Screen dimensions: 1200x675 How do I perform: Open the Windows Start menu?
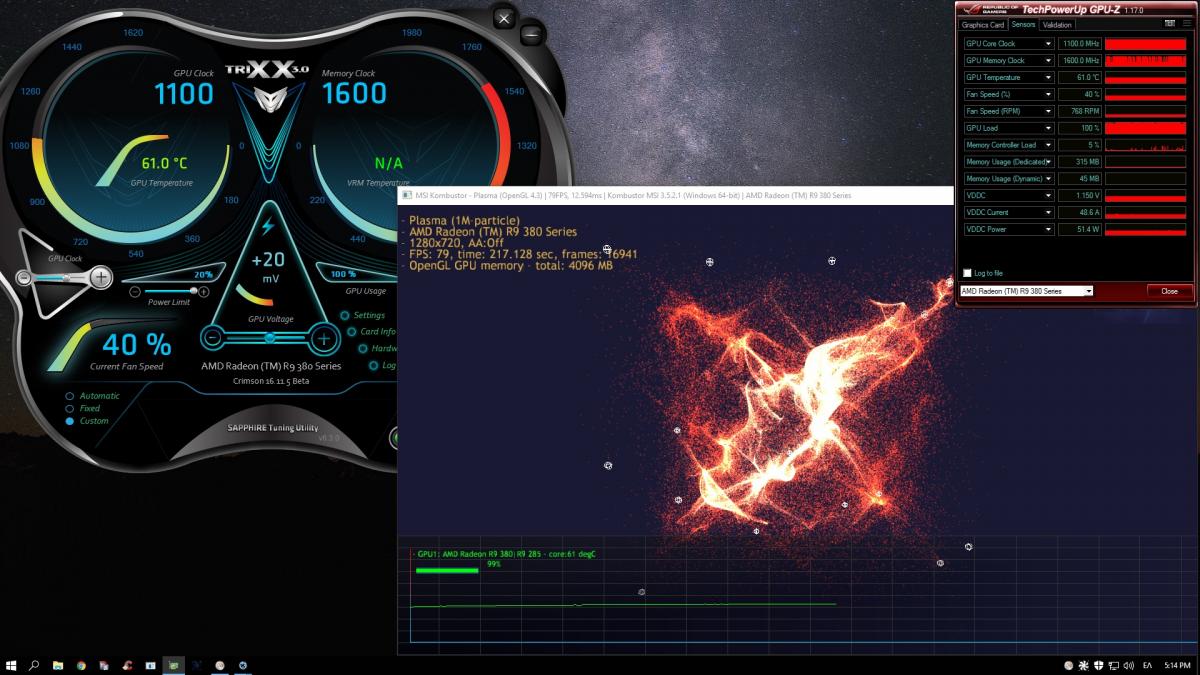click(12, 664)
